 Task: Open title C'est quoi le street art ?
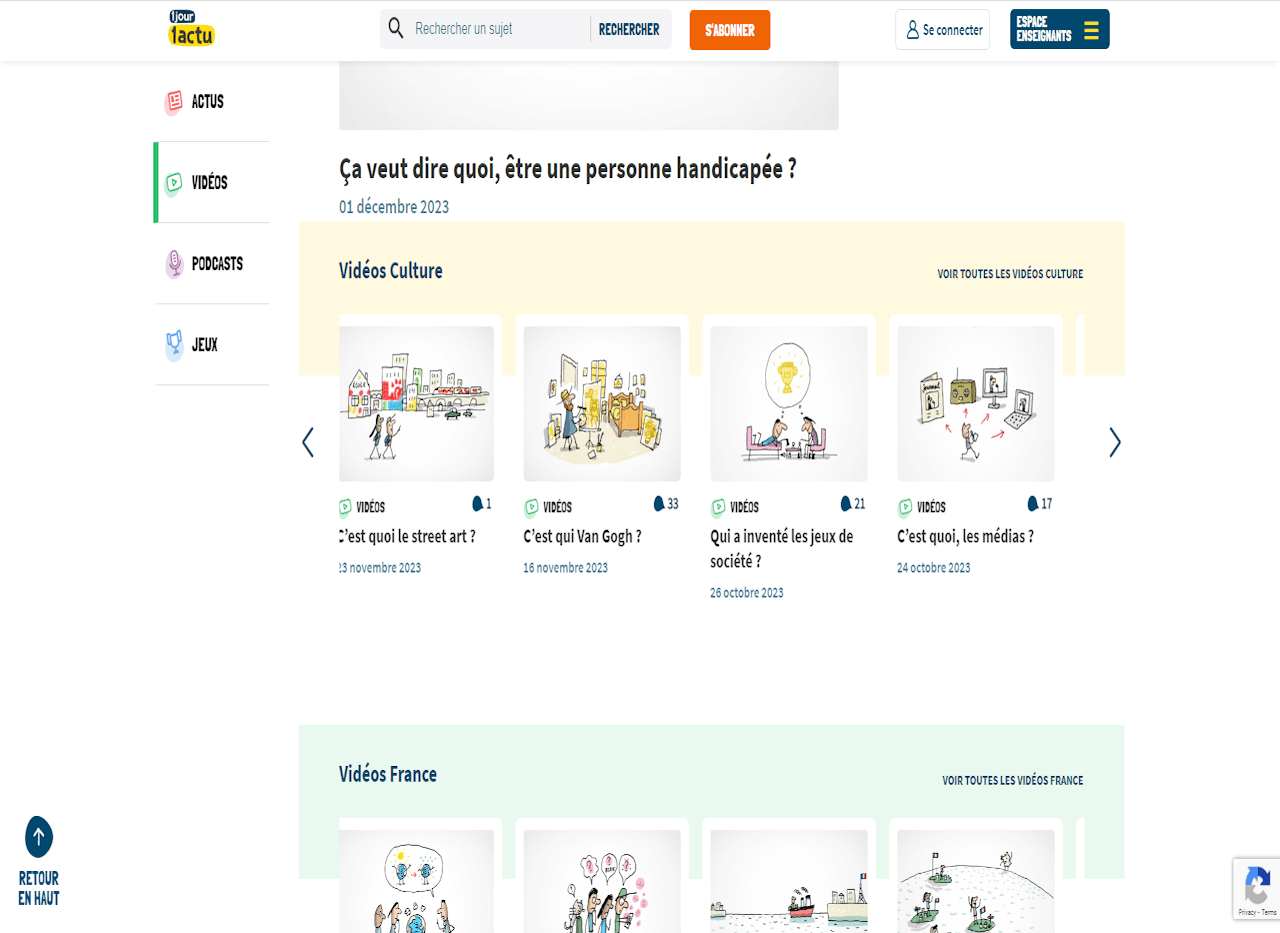(x=408, y=537)
